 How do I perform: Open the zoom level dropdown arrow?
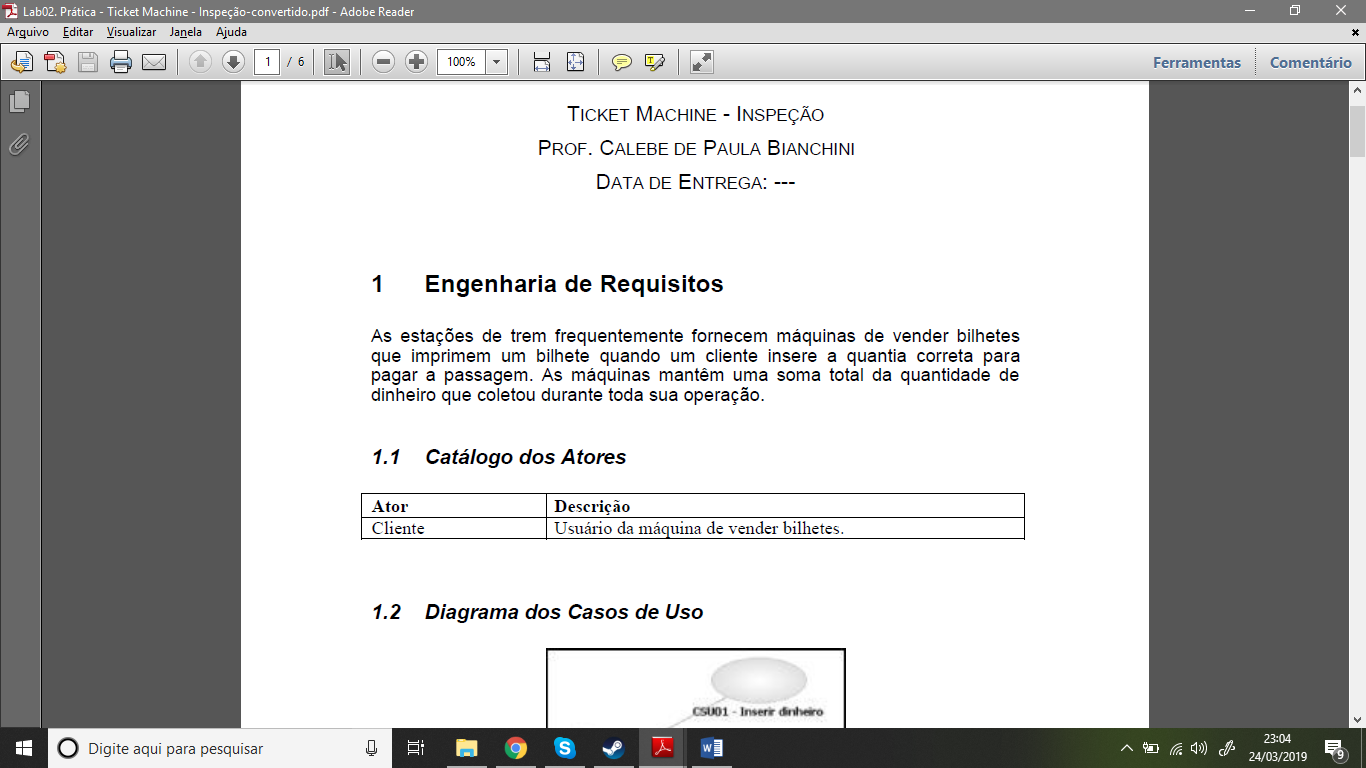[x=497, y=62]
